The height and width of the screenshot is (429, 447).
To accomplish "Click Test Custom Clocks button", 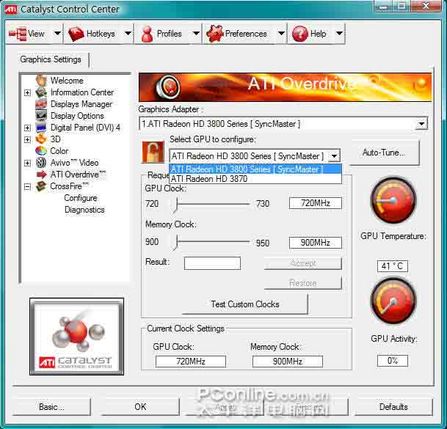I will (245, 304).
